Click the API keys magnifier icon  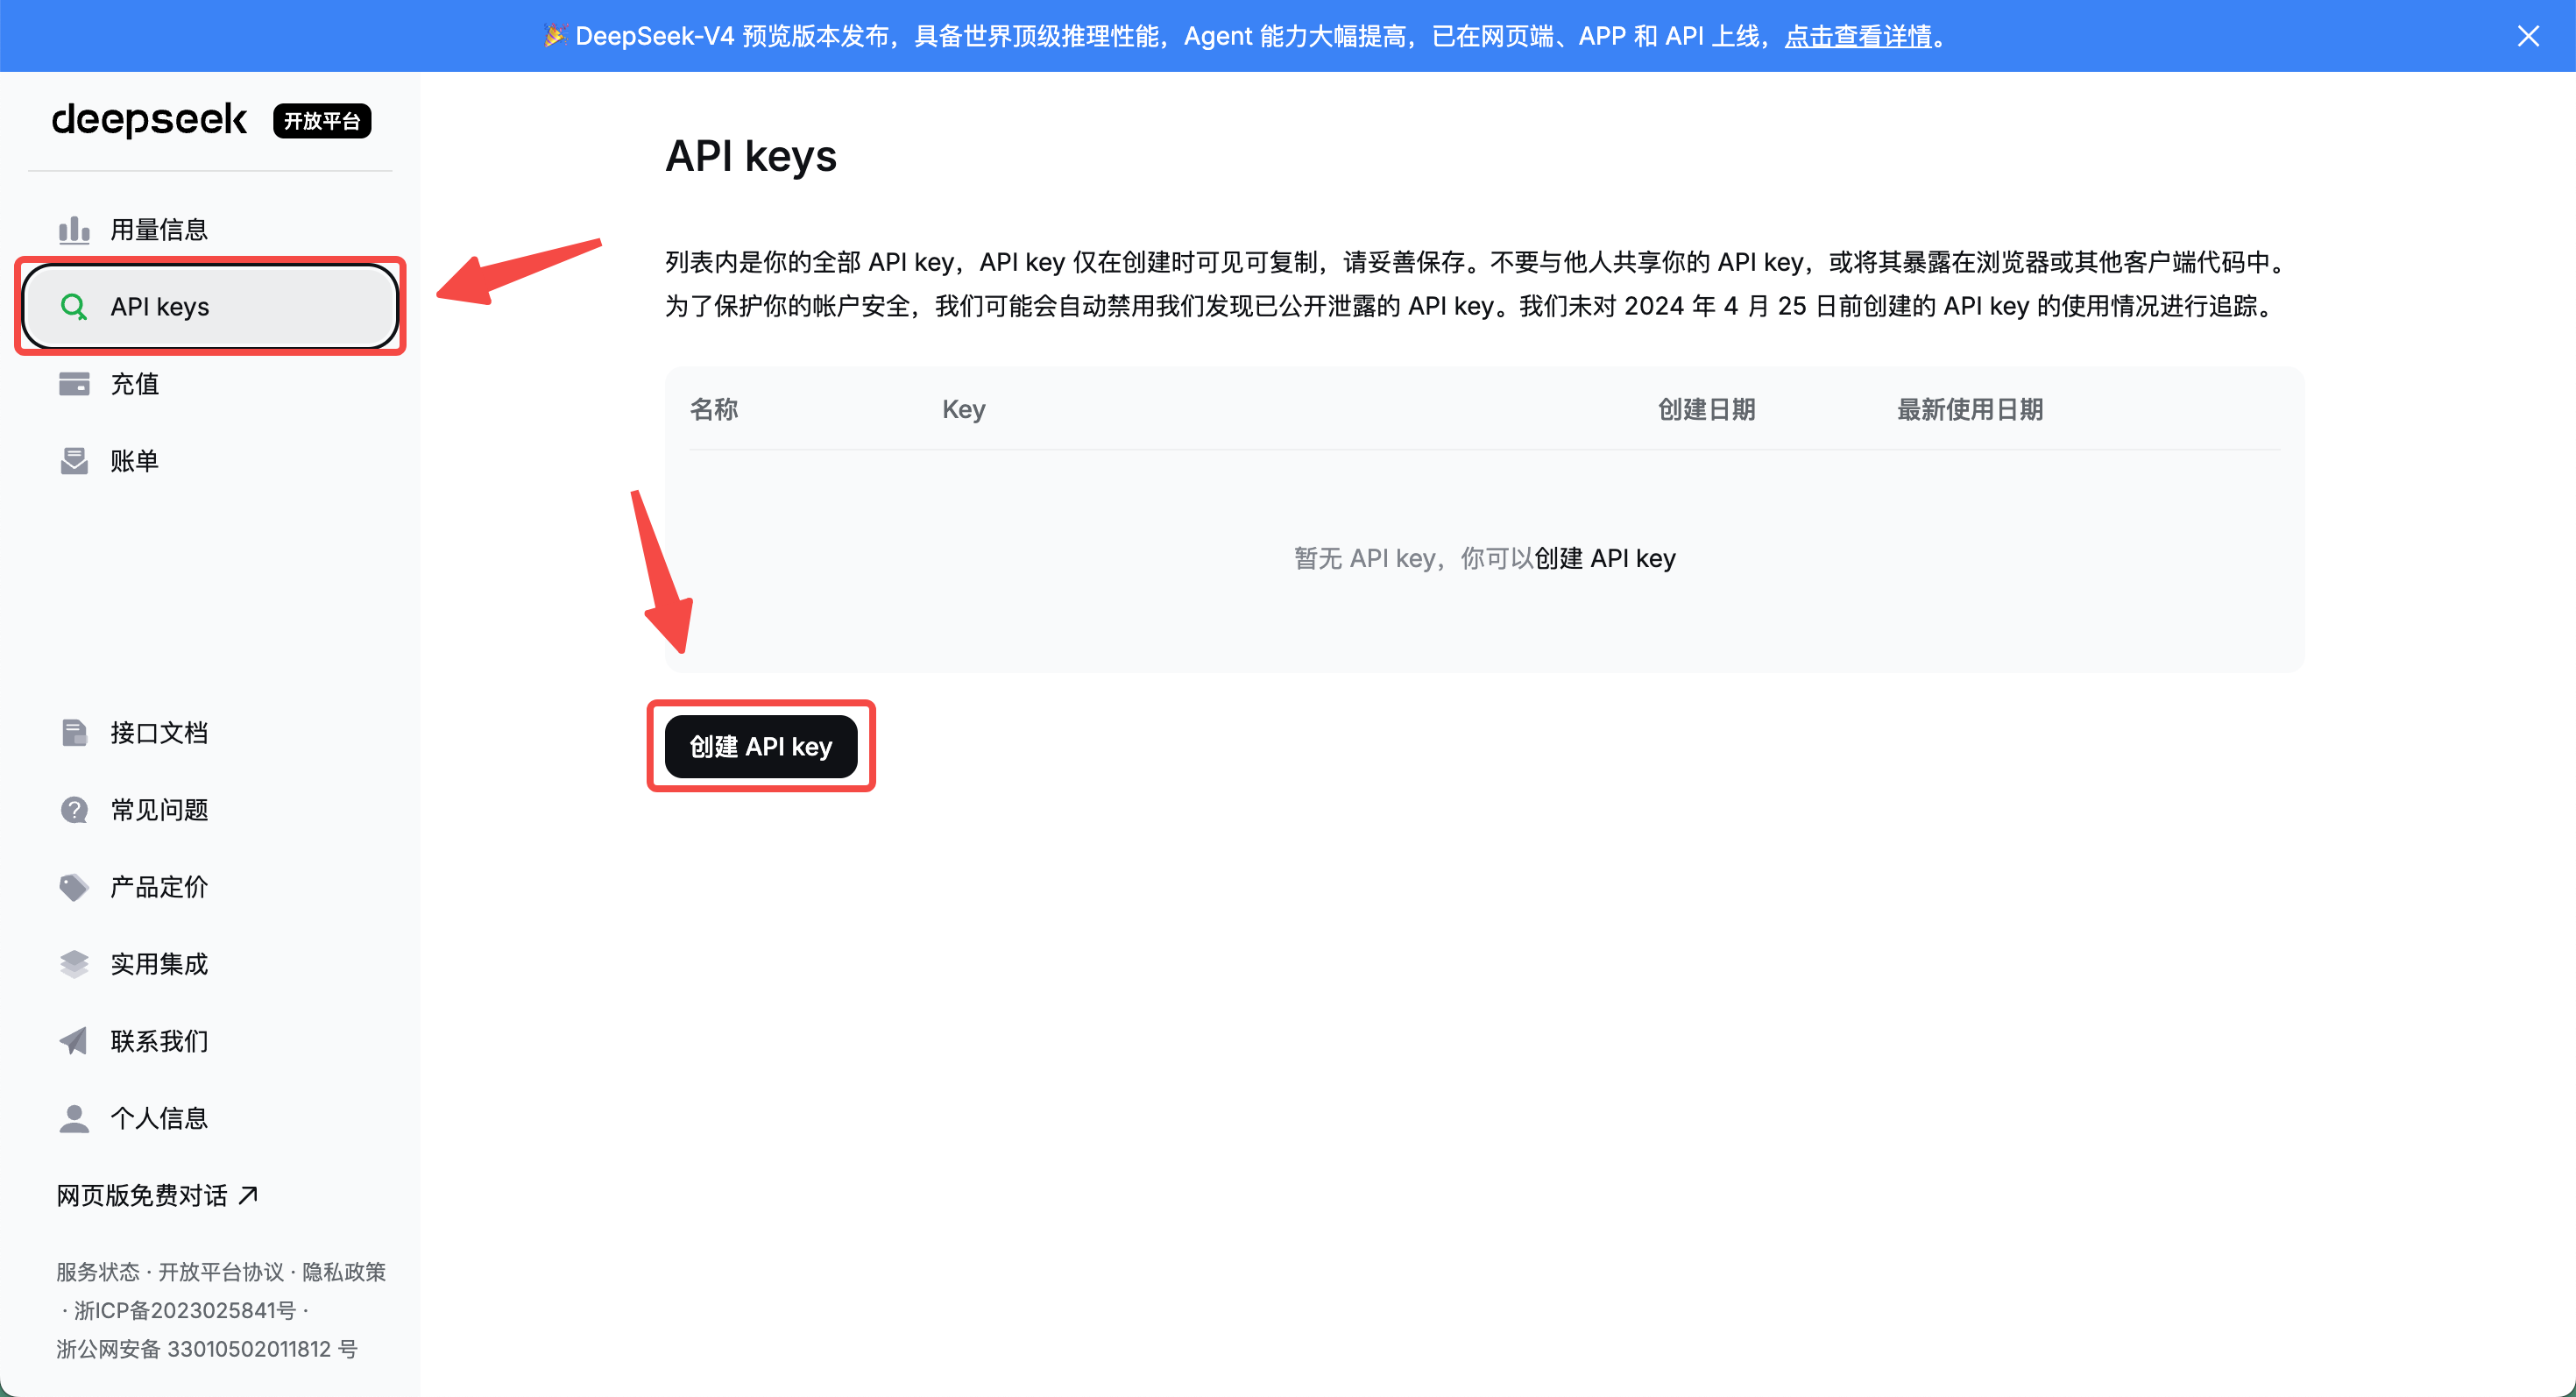click(x=74, y=307)
